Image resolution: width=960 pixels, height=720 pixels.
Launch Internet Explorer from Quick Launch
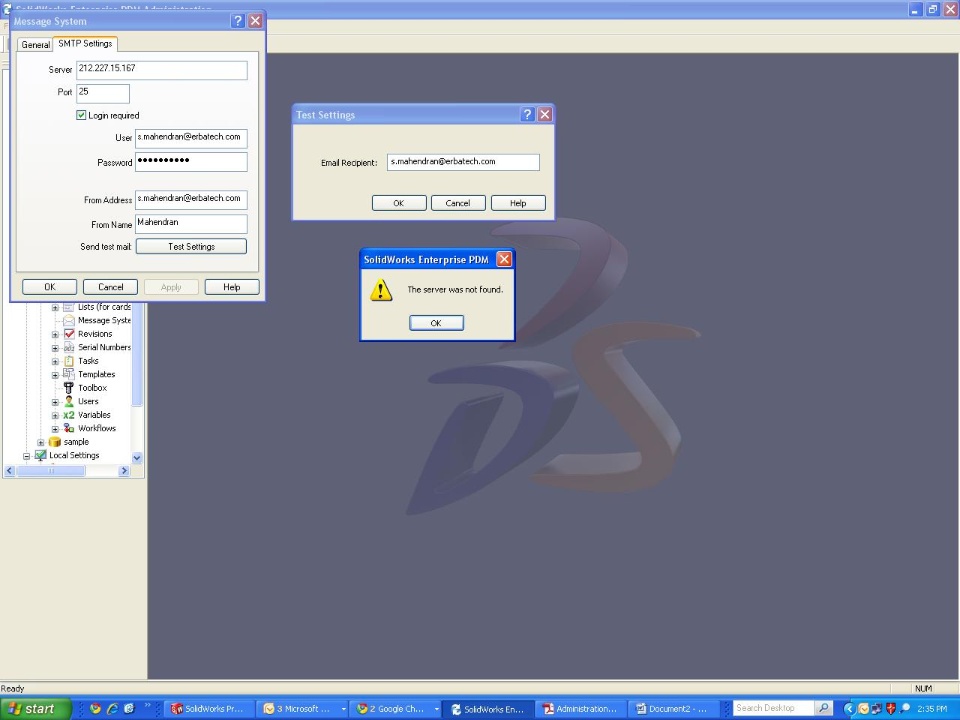tap(112, 708)
